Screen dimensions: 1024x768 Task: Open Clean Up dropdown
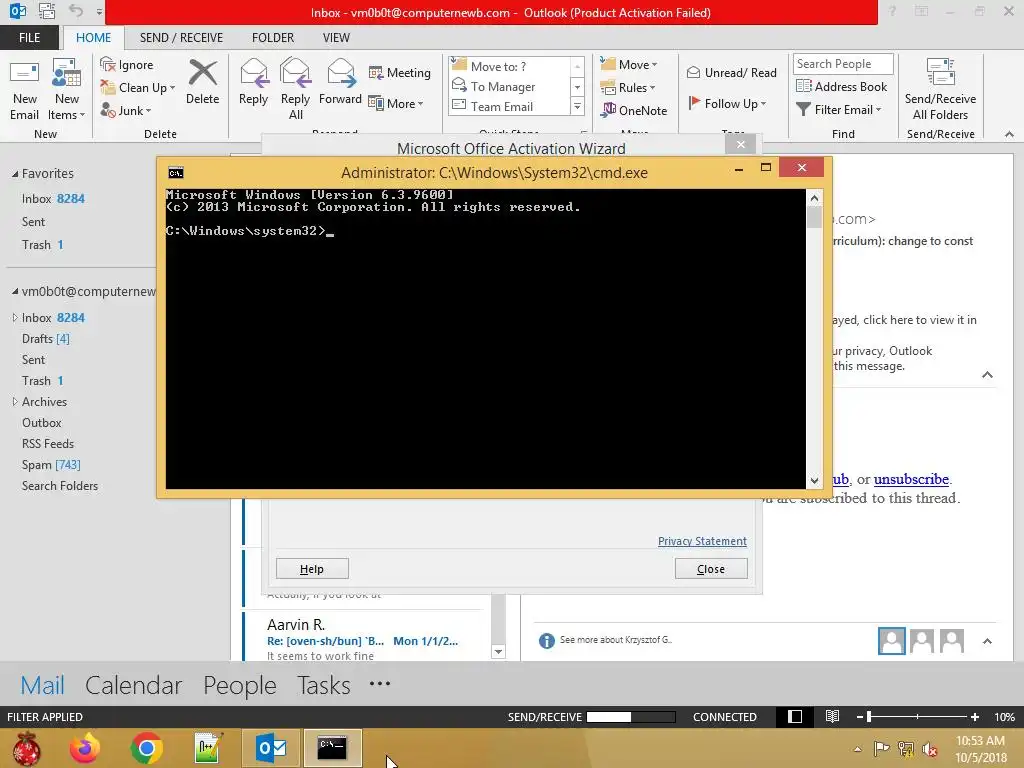click(x=138, y=88)
